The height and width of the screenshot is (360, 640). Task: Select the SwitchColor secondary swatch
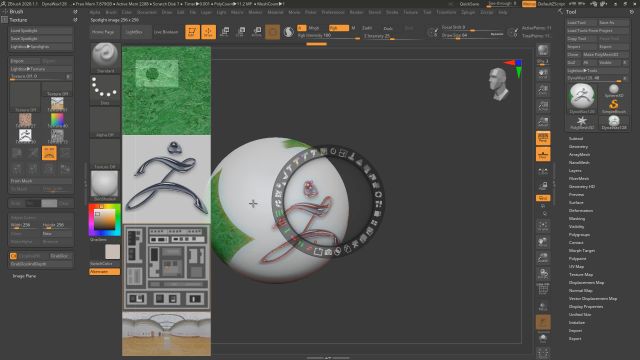112,252
